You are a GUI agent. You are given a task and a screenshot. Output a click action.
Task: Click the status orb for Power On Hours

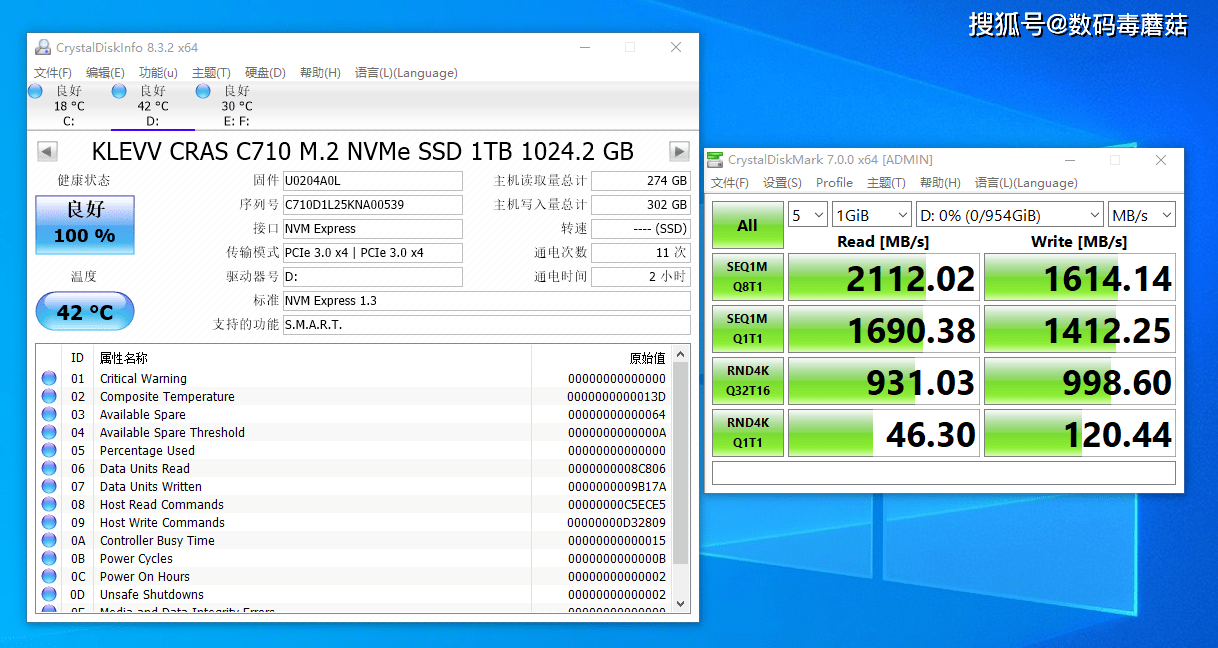tap(49, 577)
